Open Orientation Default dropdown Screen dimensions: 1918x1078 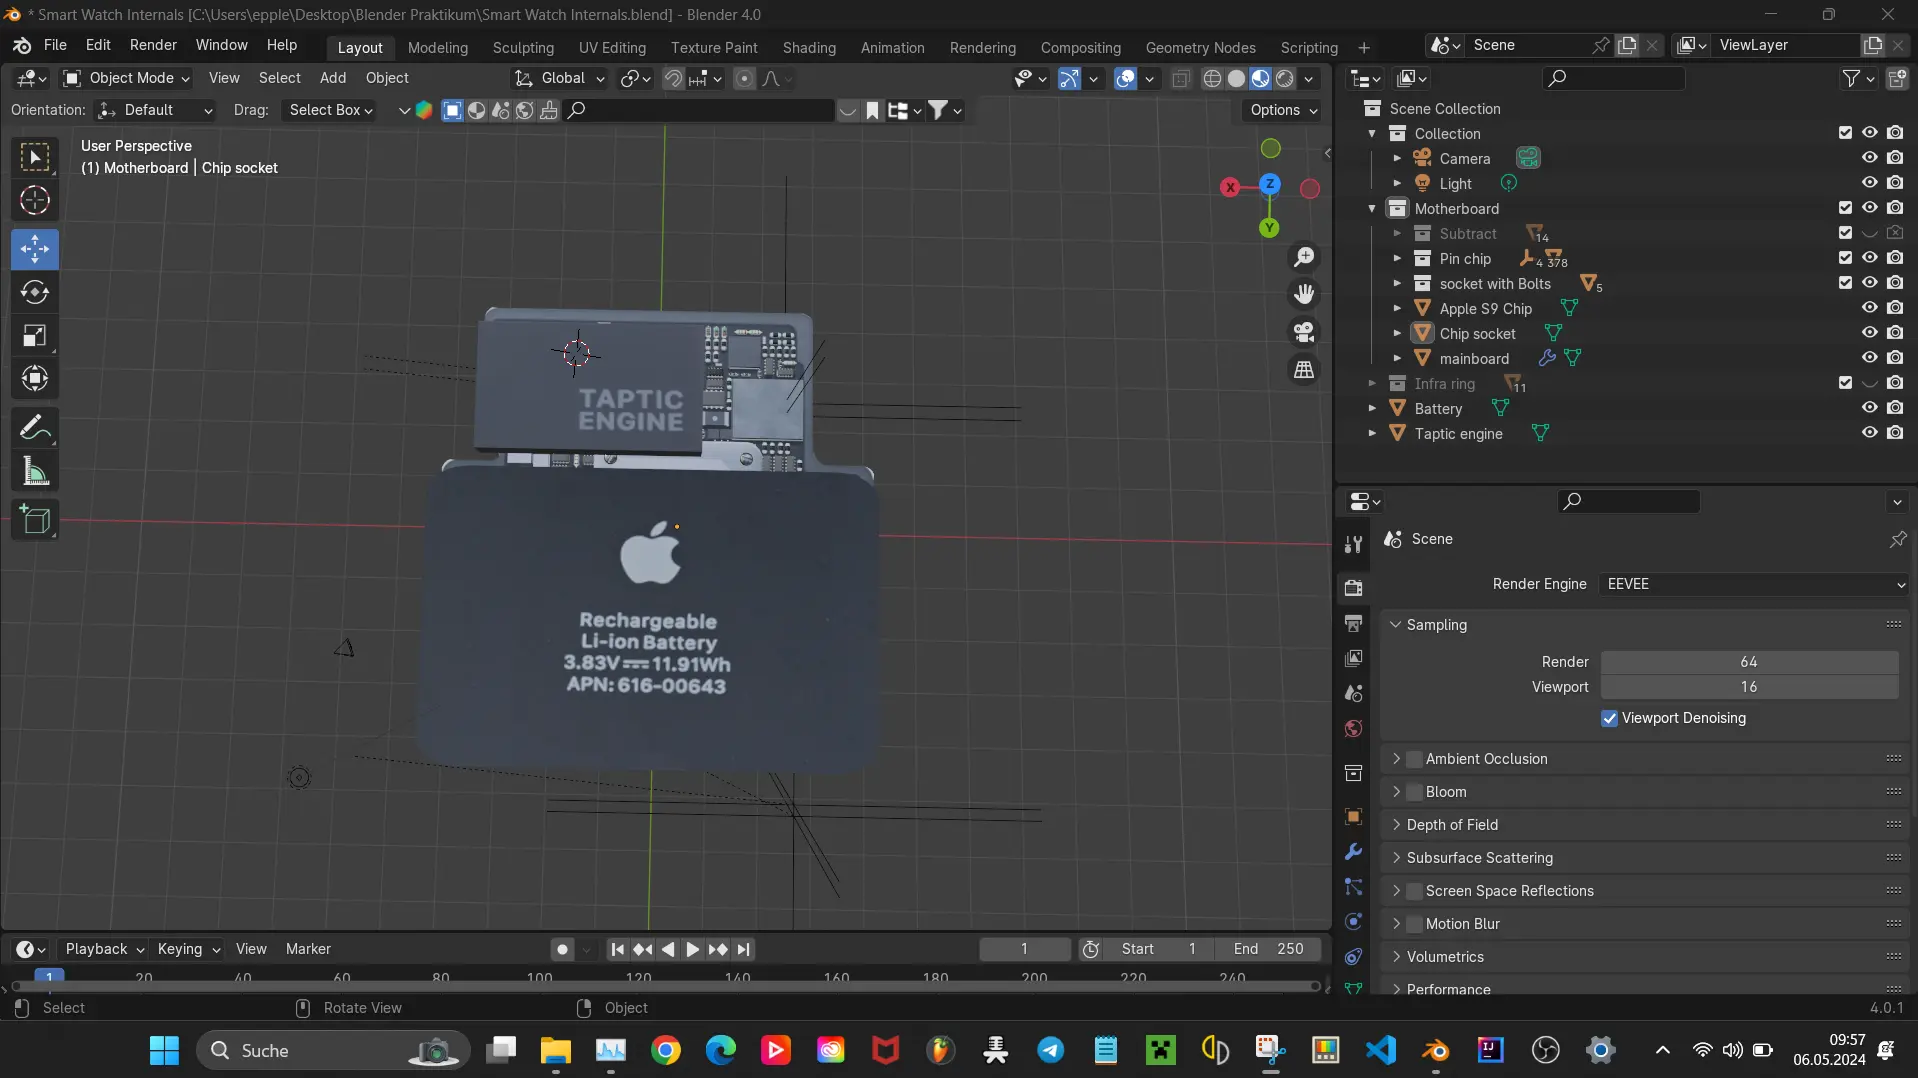156,110
